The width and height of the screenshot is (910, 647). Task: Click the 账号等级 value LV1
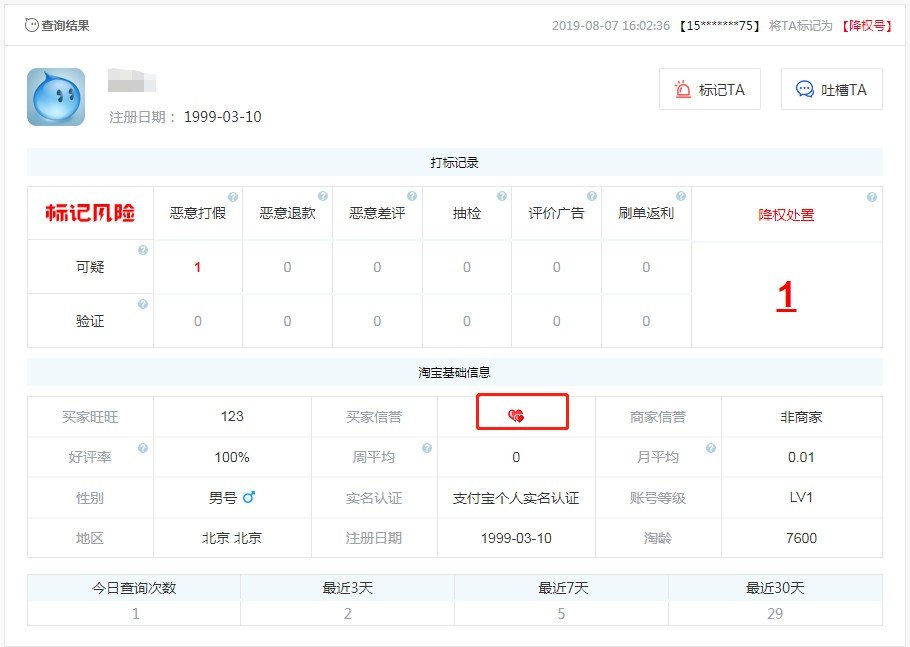[x=801, y=497]
